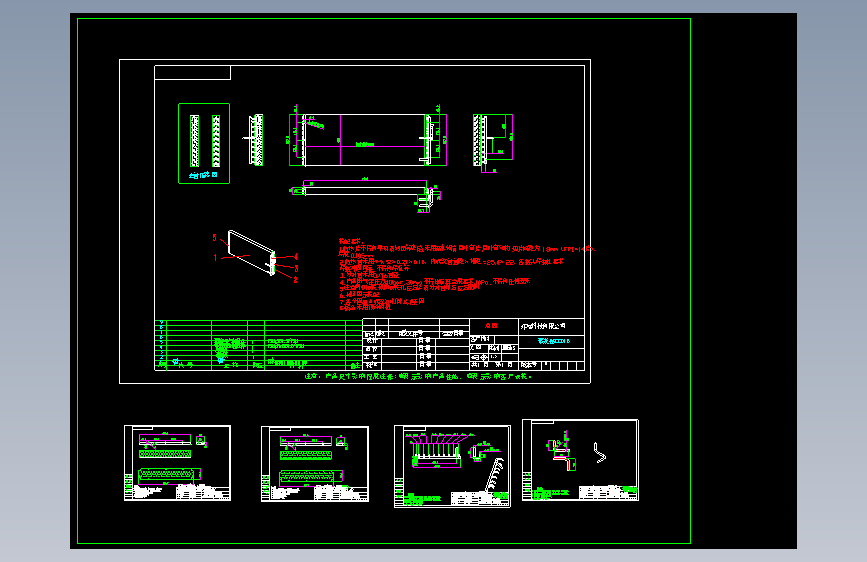Select the first small drawing sheet thumbnail
Viewport: 867px width, 562px height.
(x=177, y=463)
